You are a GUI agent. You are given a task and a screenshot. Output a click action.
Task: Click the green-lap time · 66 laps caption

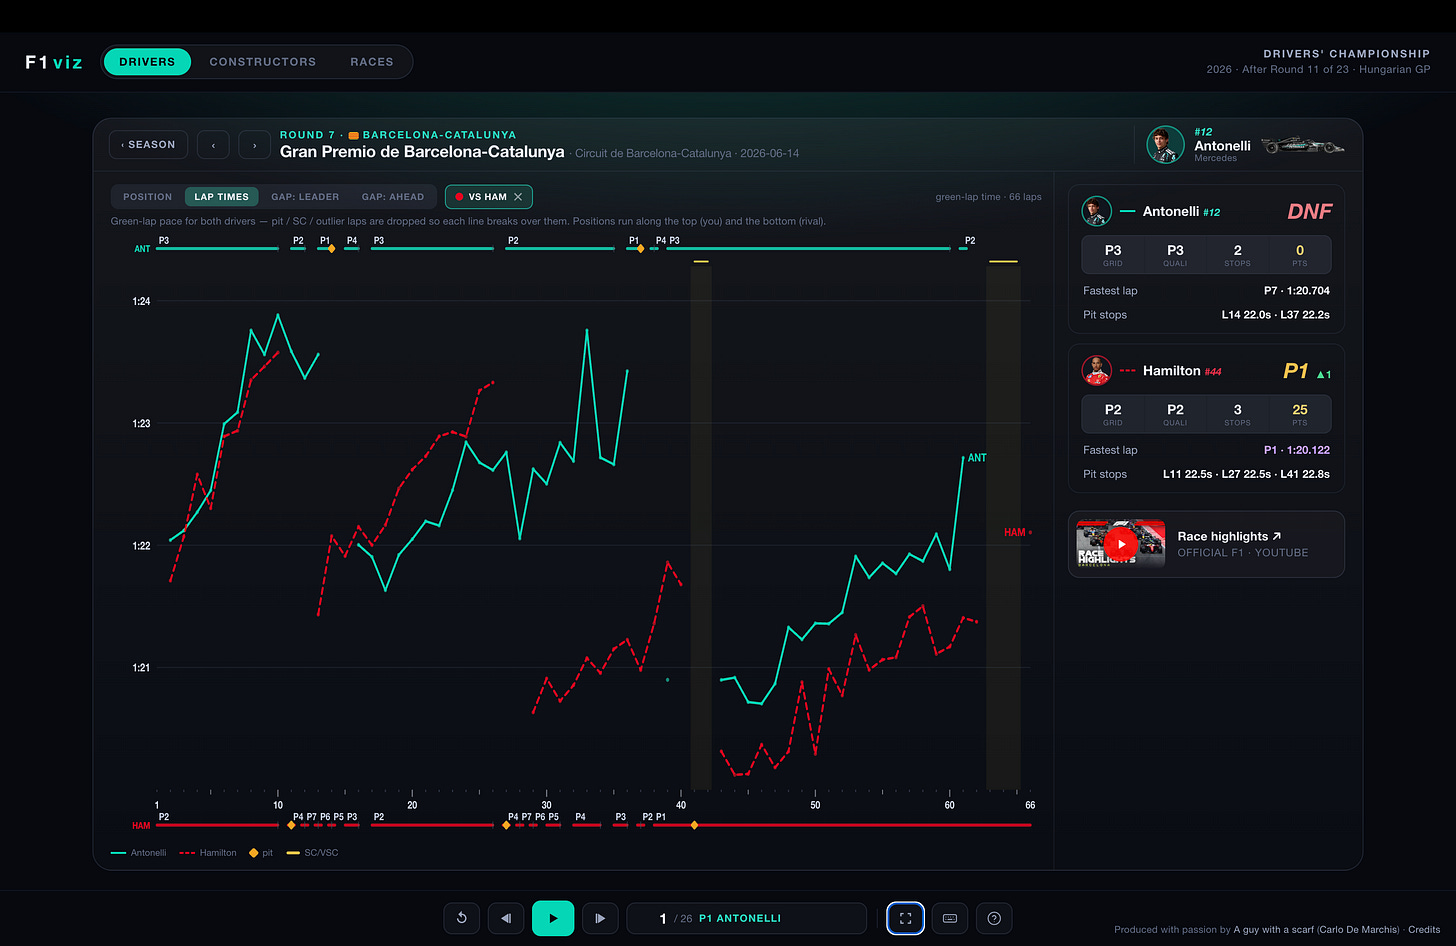pos(988,197)
